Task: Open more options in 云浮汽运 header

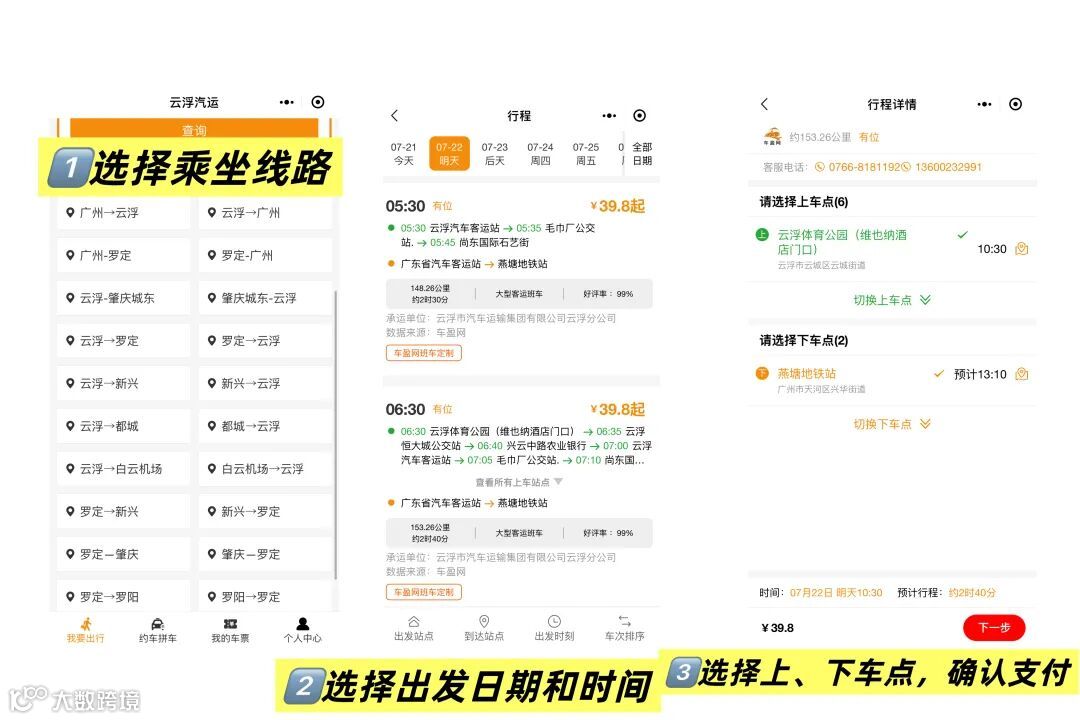Action: (x=287, y=102)
